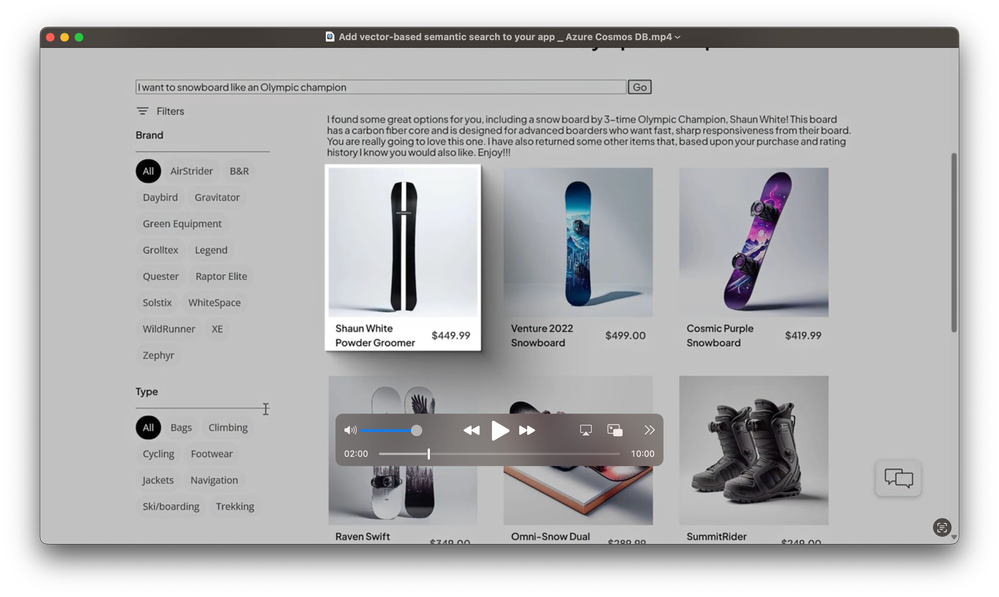Click the 10:00 duration label
The image size is (999, 597).
point(642,454)
